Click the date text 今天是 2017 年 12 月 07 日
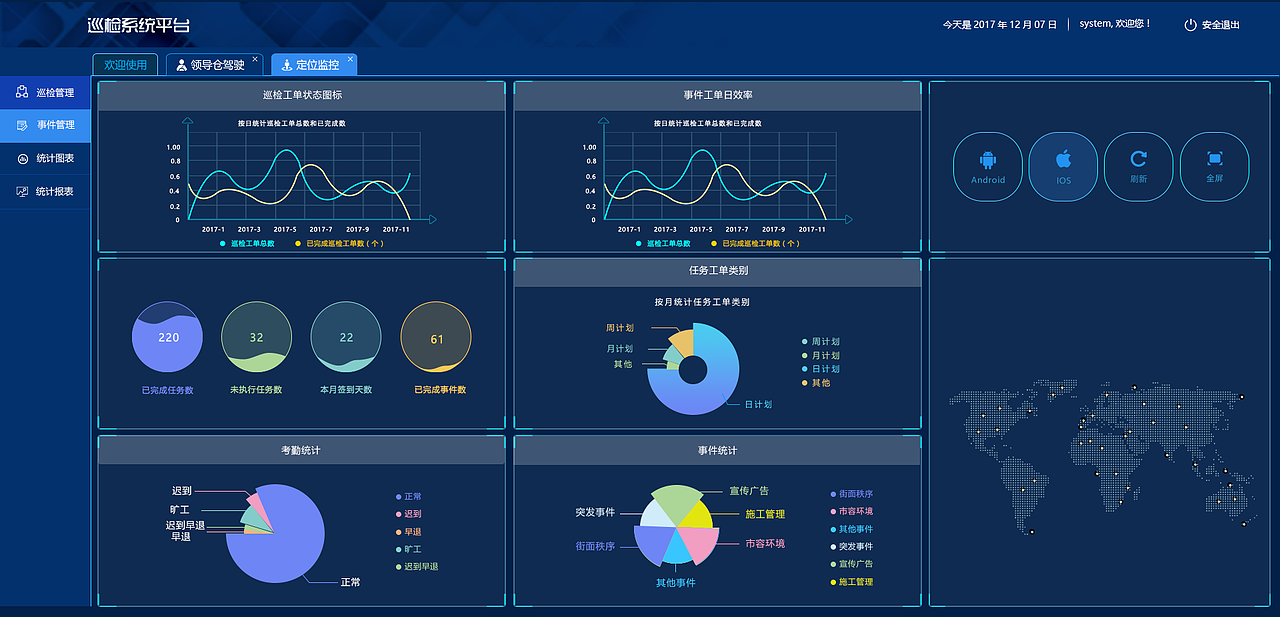This screenshot has height=617, width=1280. click(x=1000, y=24)
